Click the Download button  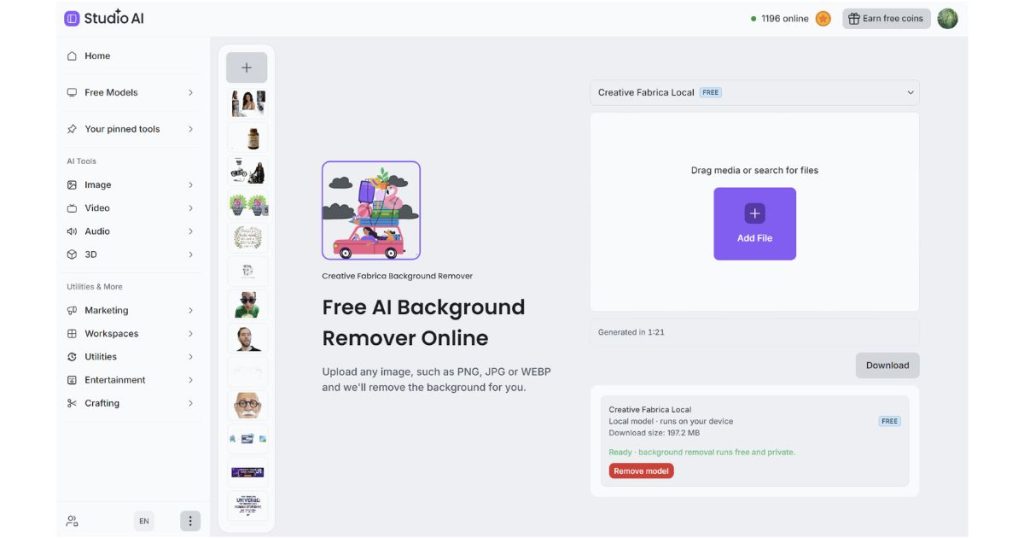tap(887, 366)
